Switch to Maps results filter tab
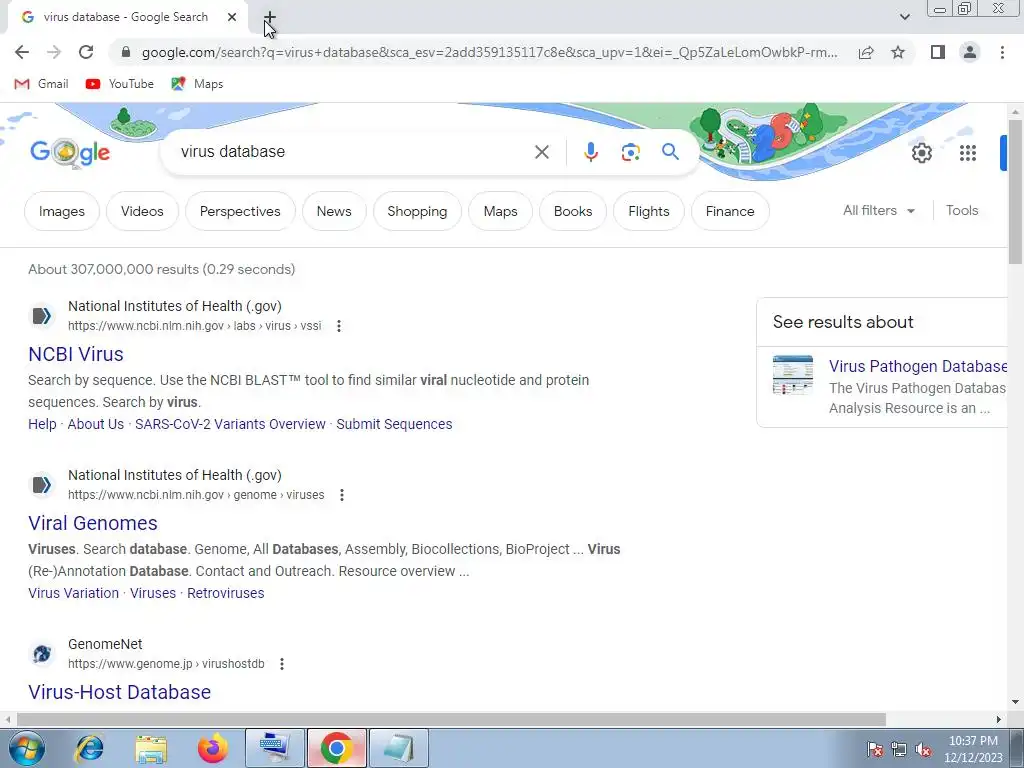The height and width of the screenshot is (768, 1024). (x=500, y=211)
